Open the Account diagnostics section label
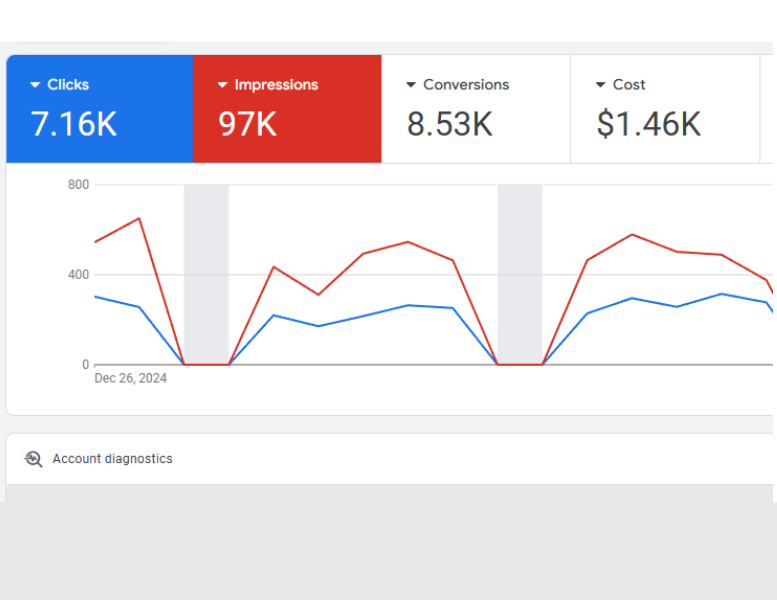This screenshot has width=777, height=600. click(112, 459)
